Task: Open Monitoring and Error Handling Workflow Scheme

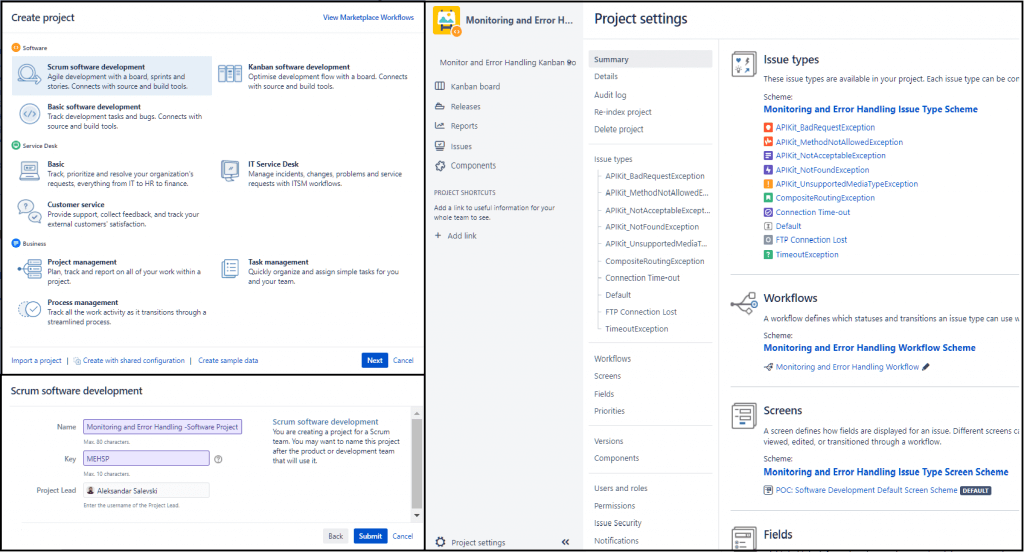Action: tap(869, 348)
